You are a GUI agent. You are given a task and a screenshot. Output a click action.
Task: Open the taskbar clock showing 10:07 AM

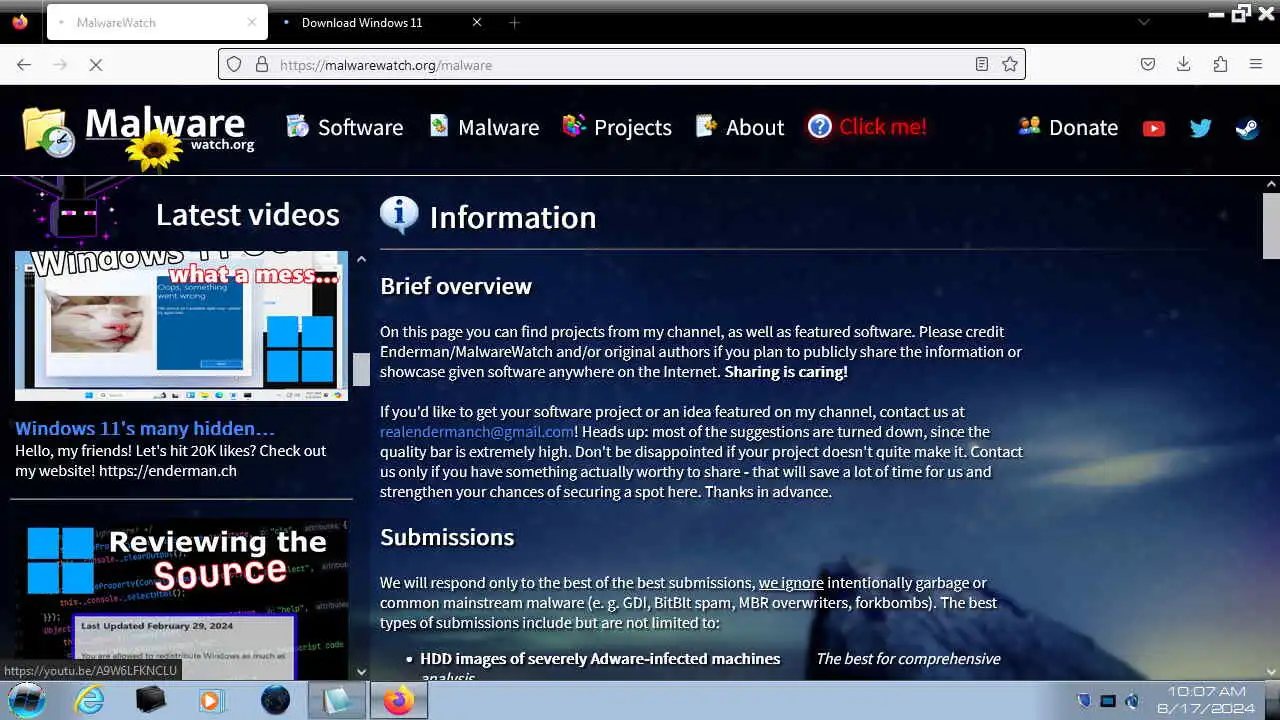point(1206,700)
